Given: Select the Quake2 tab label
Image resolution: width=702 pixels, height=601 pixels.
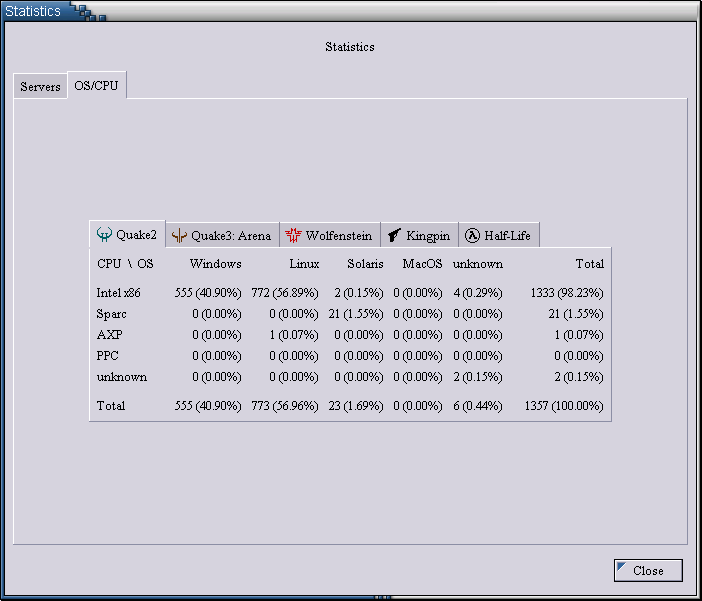Looking at the screenshot, I should 137,235.
